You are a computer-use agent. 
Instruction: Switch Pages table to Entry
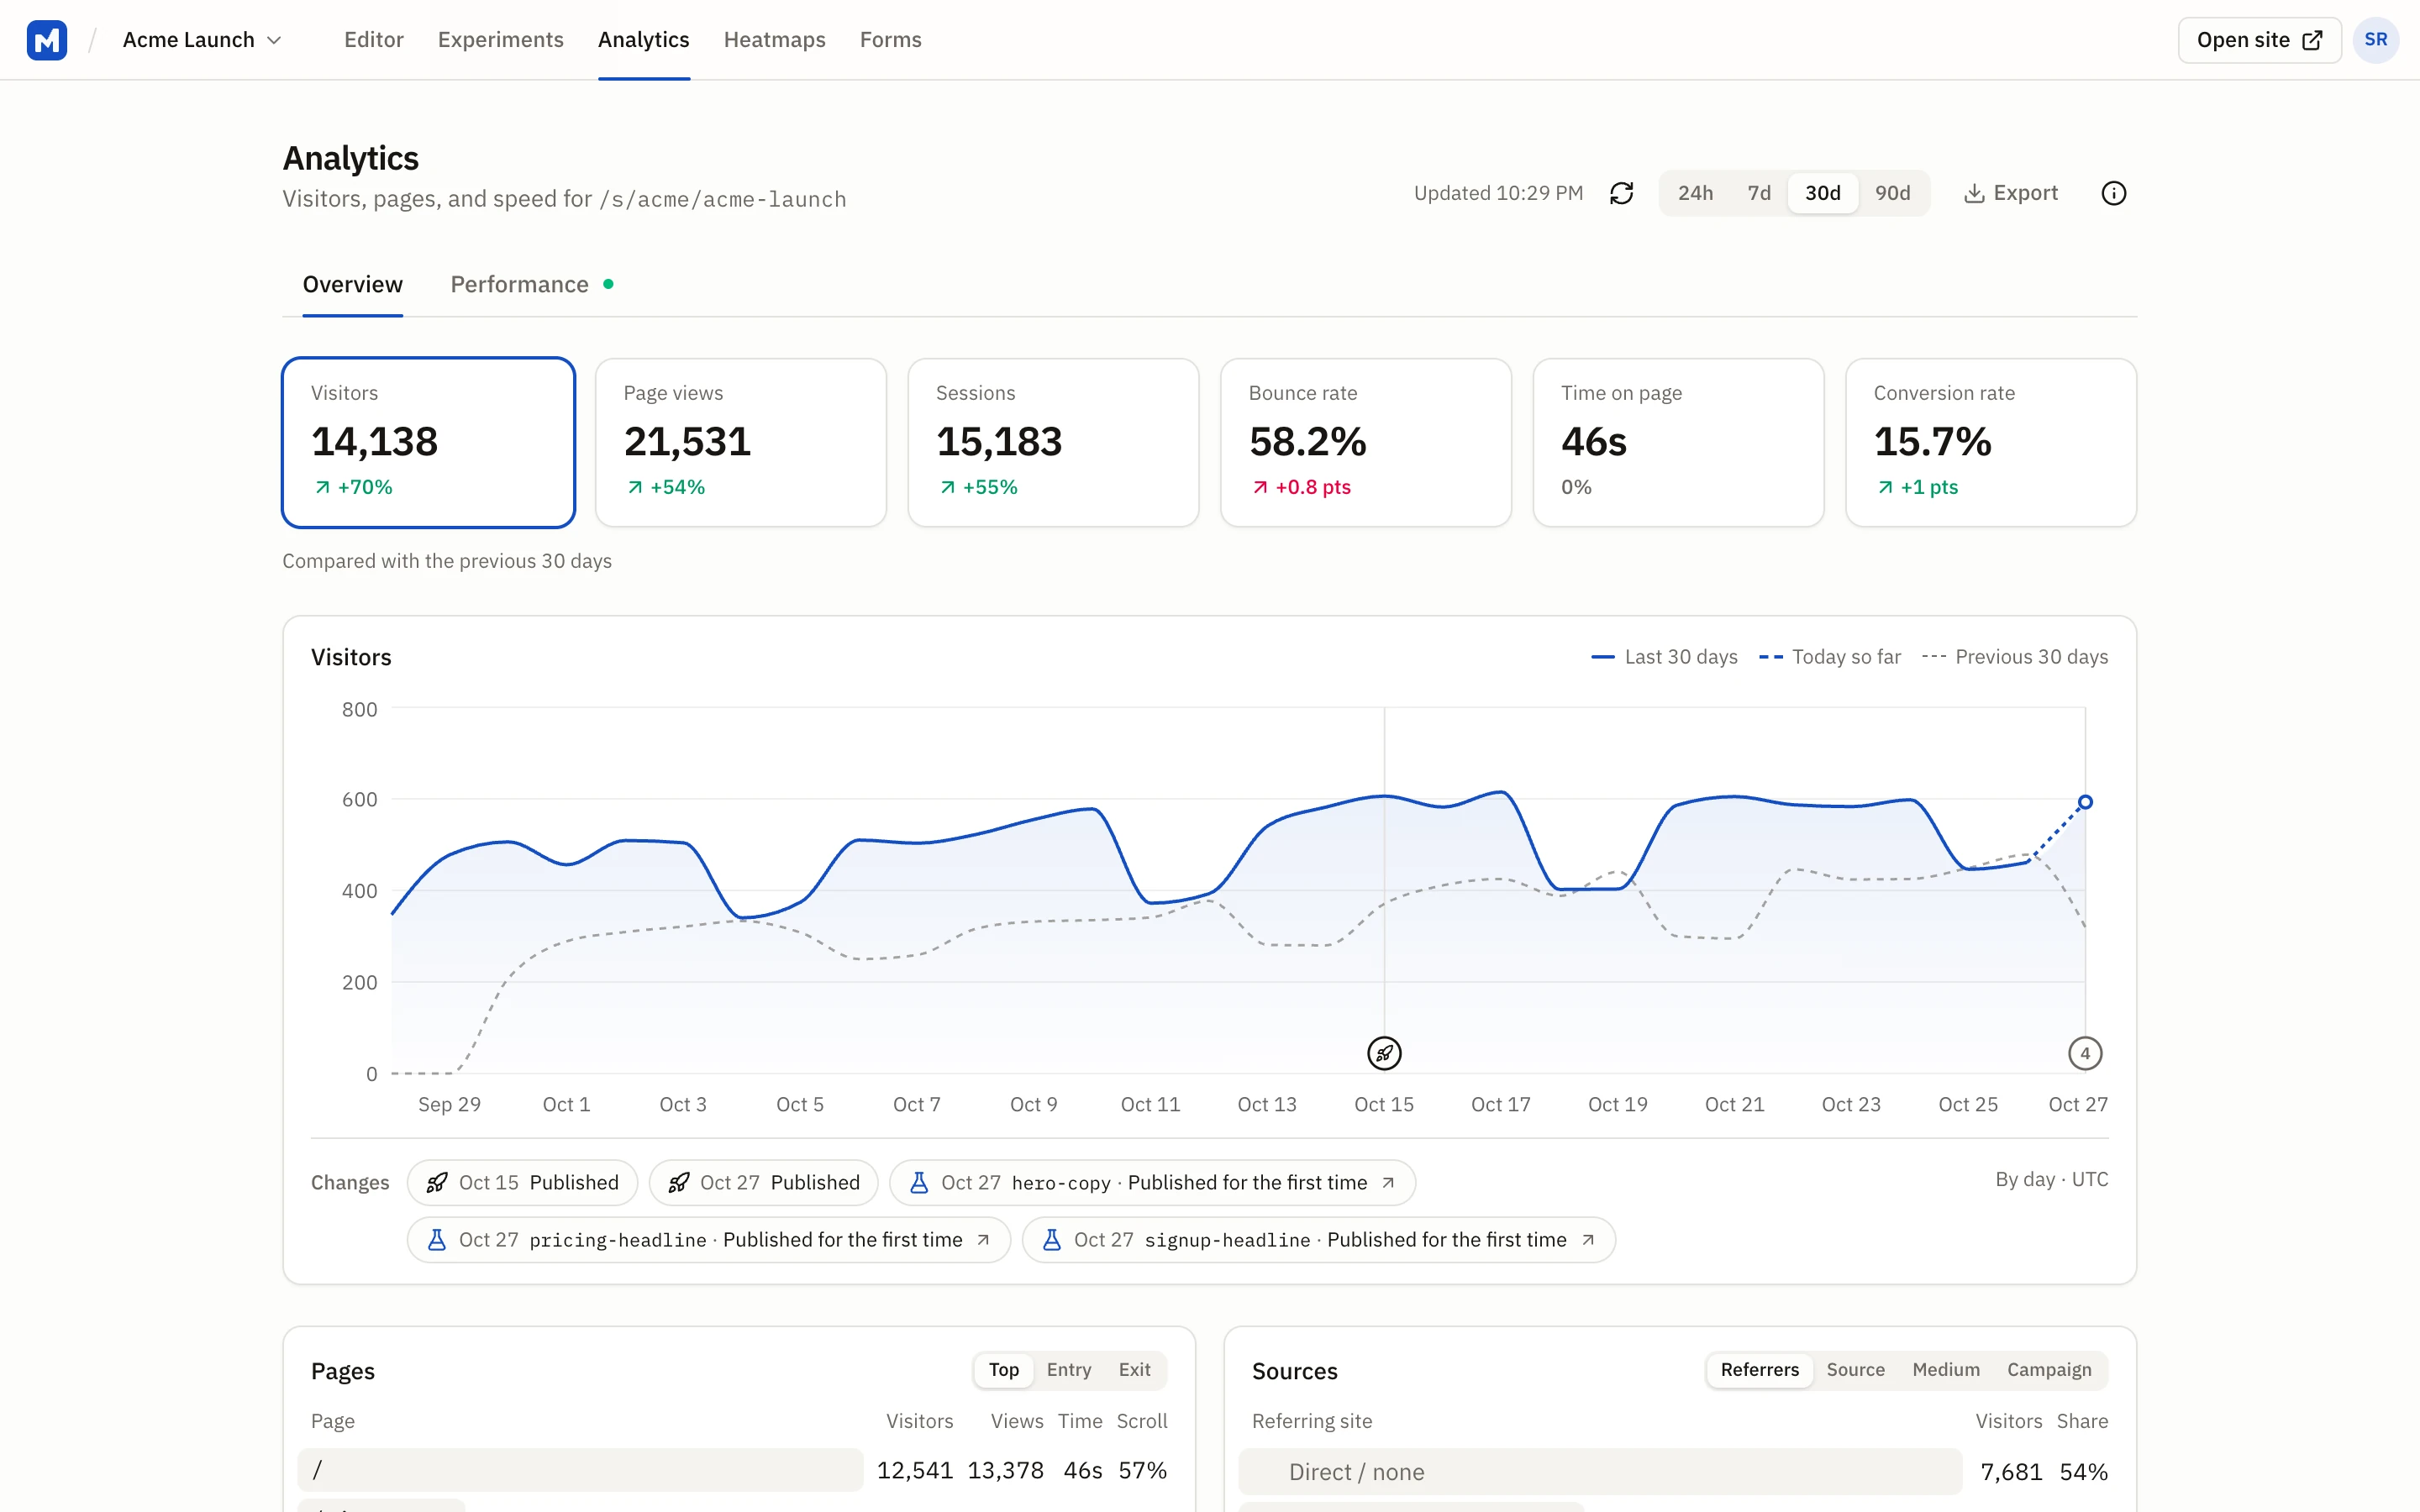pos(1068,1370)
